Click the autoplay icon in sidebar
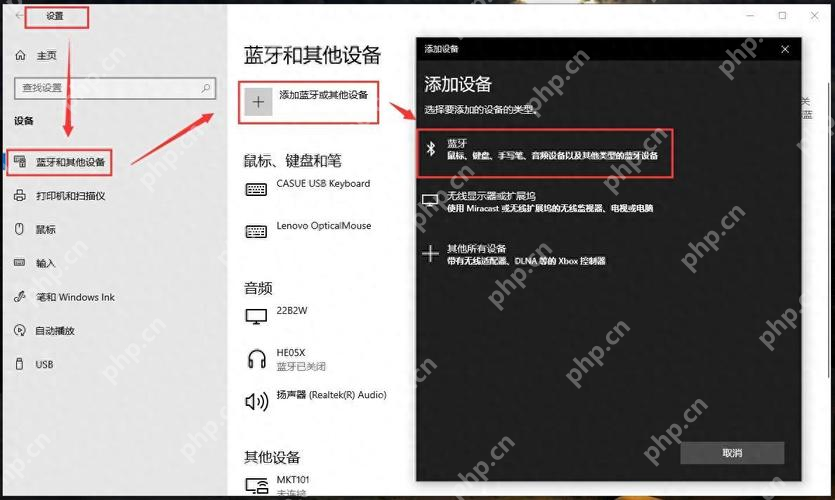Viewport: 835px width, 500px height. pyautogui.click(x=20, y=330)
